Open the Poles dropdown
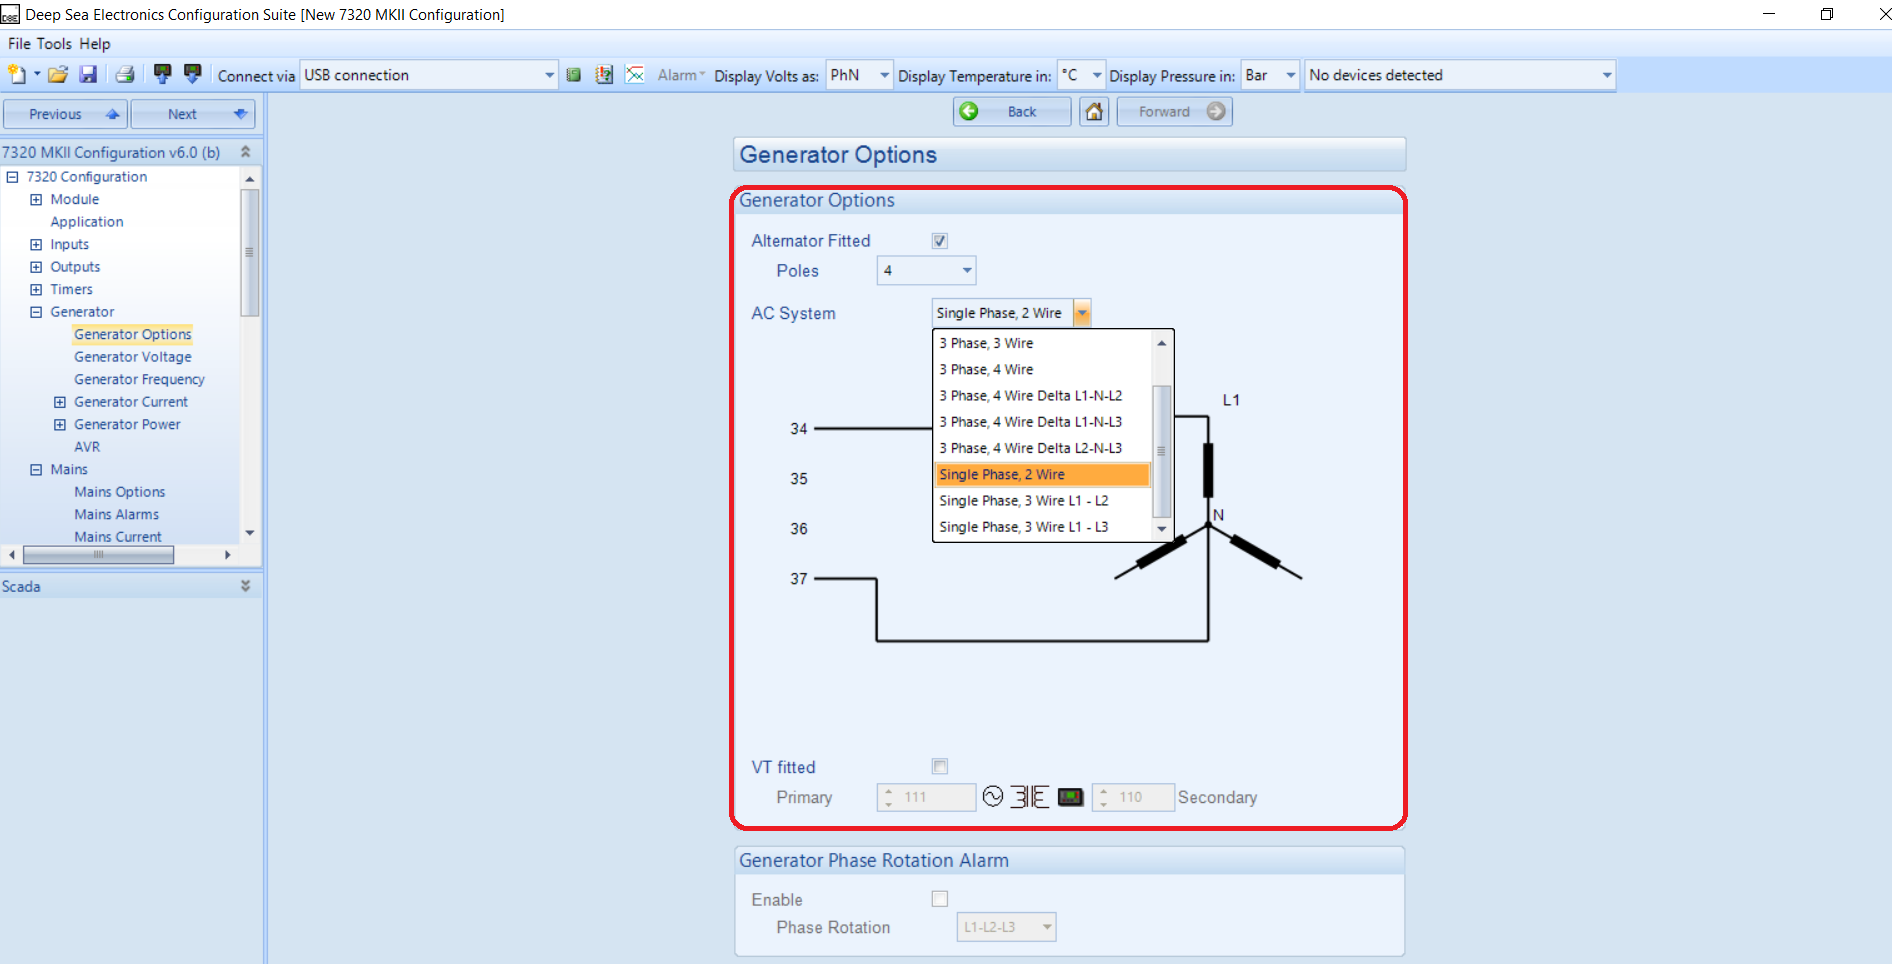This screenshot has height=964, width=1892. coord(926,271)
